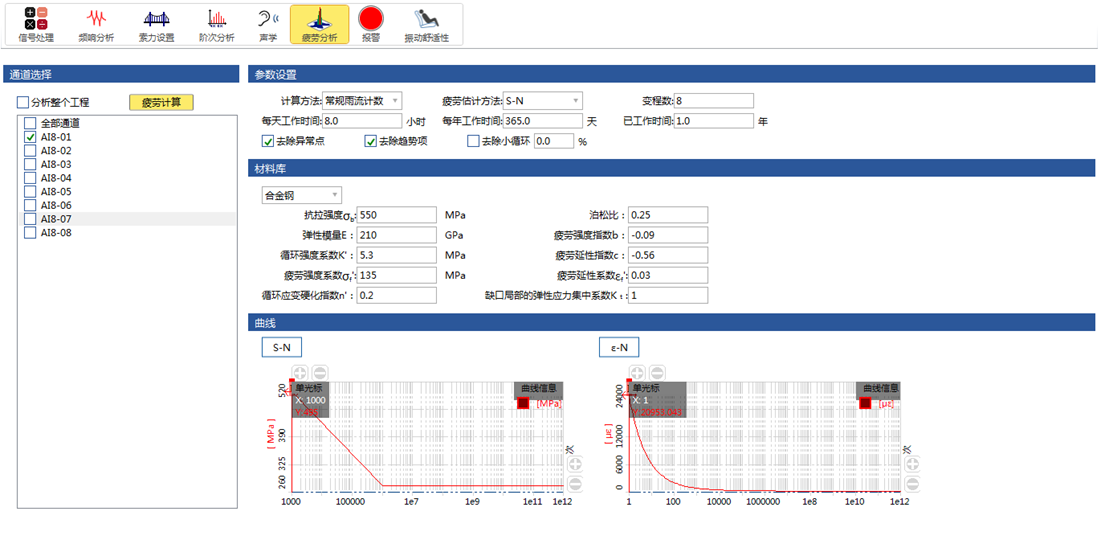Enable 去除小循环 checkbox

coord(473,141)
